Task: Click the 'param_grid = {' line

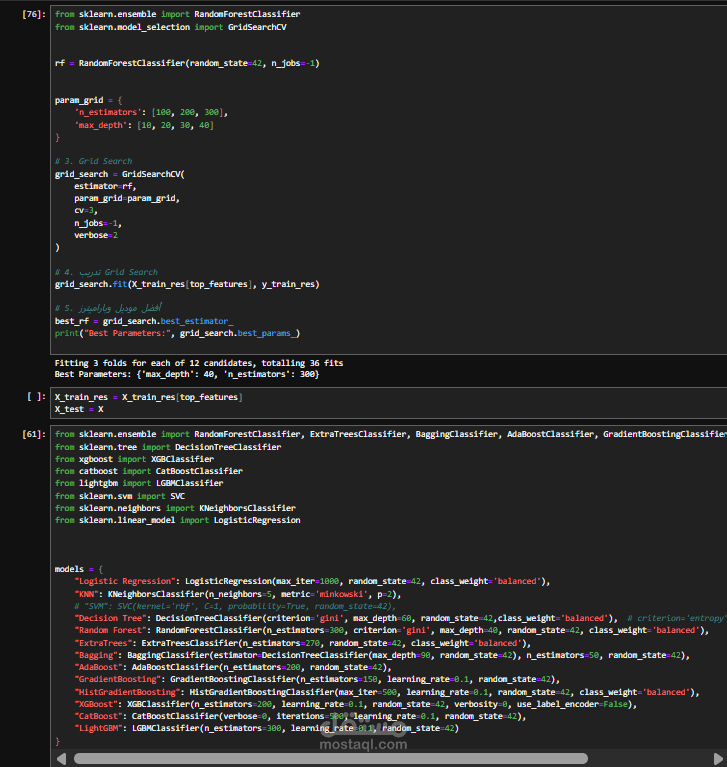Action: click(89, 100)
